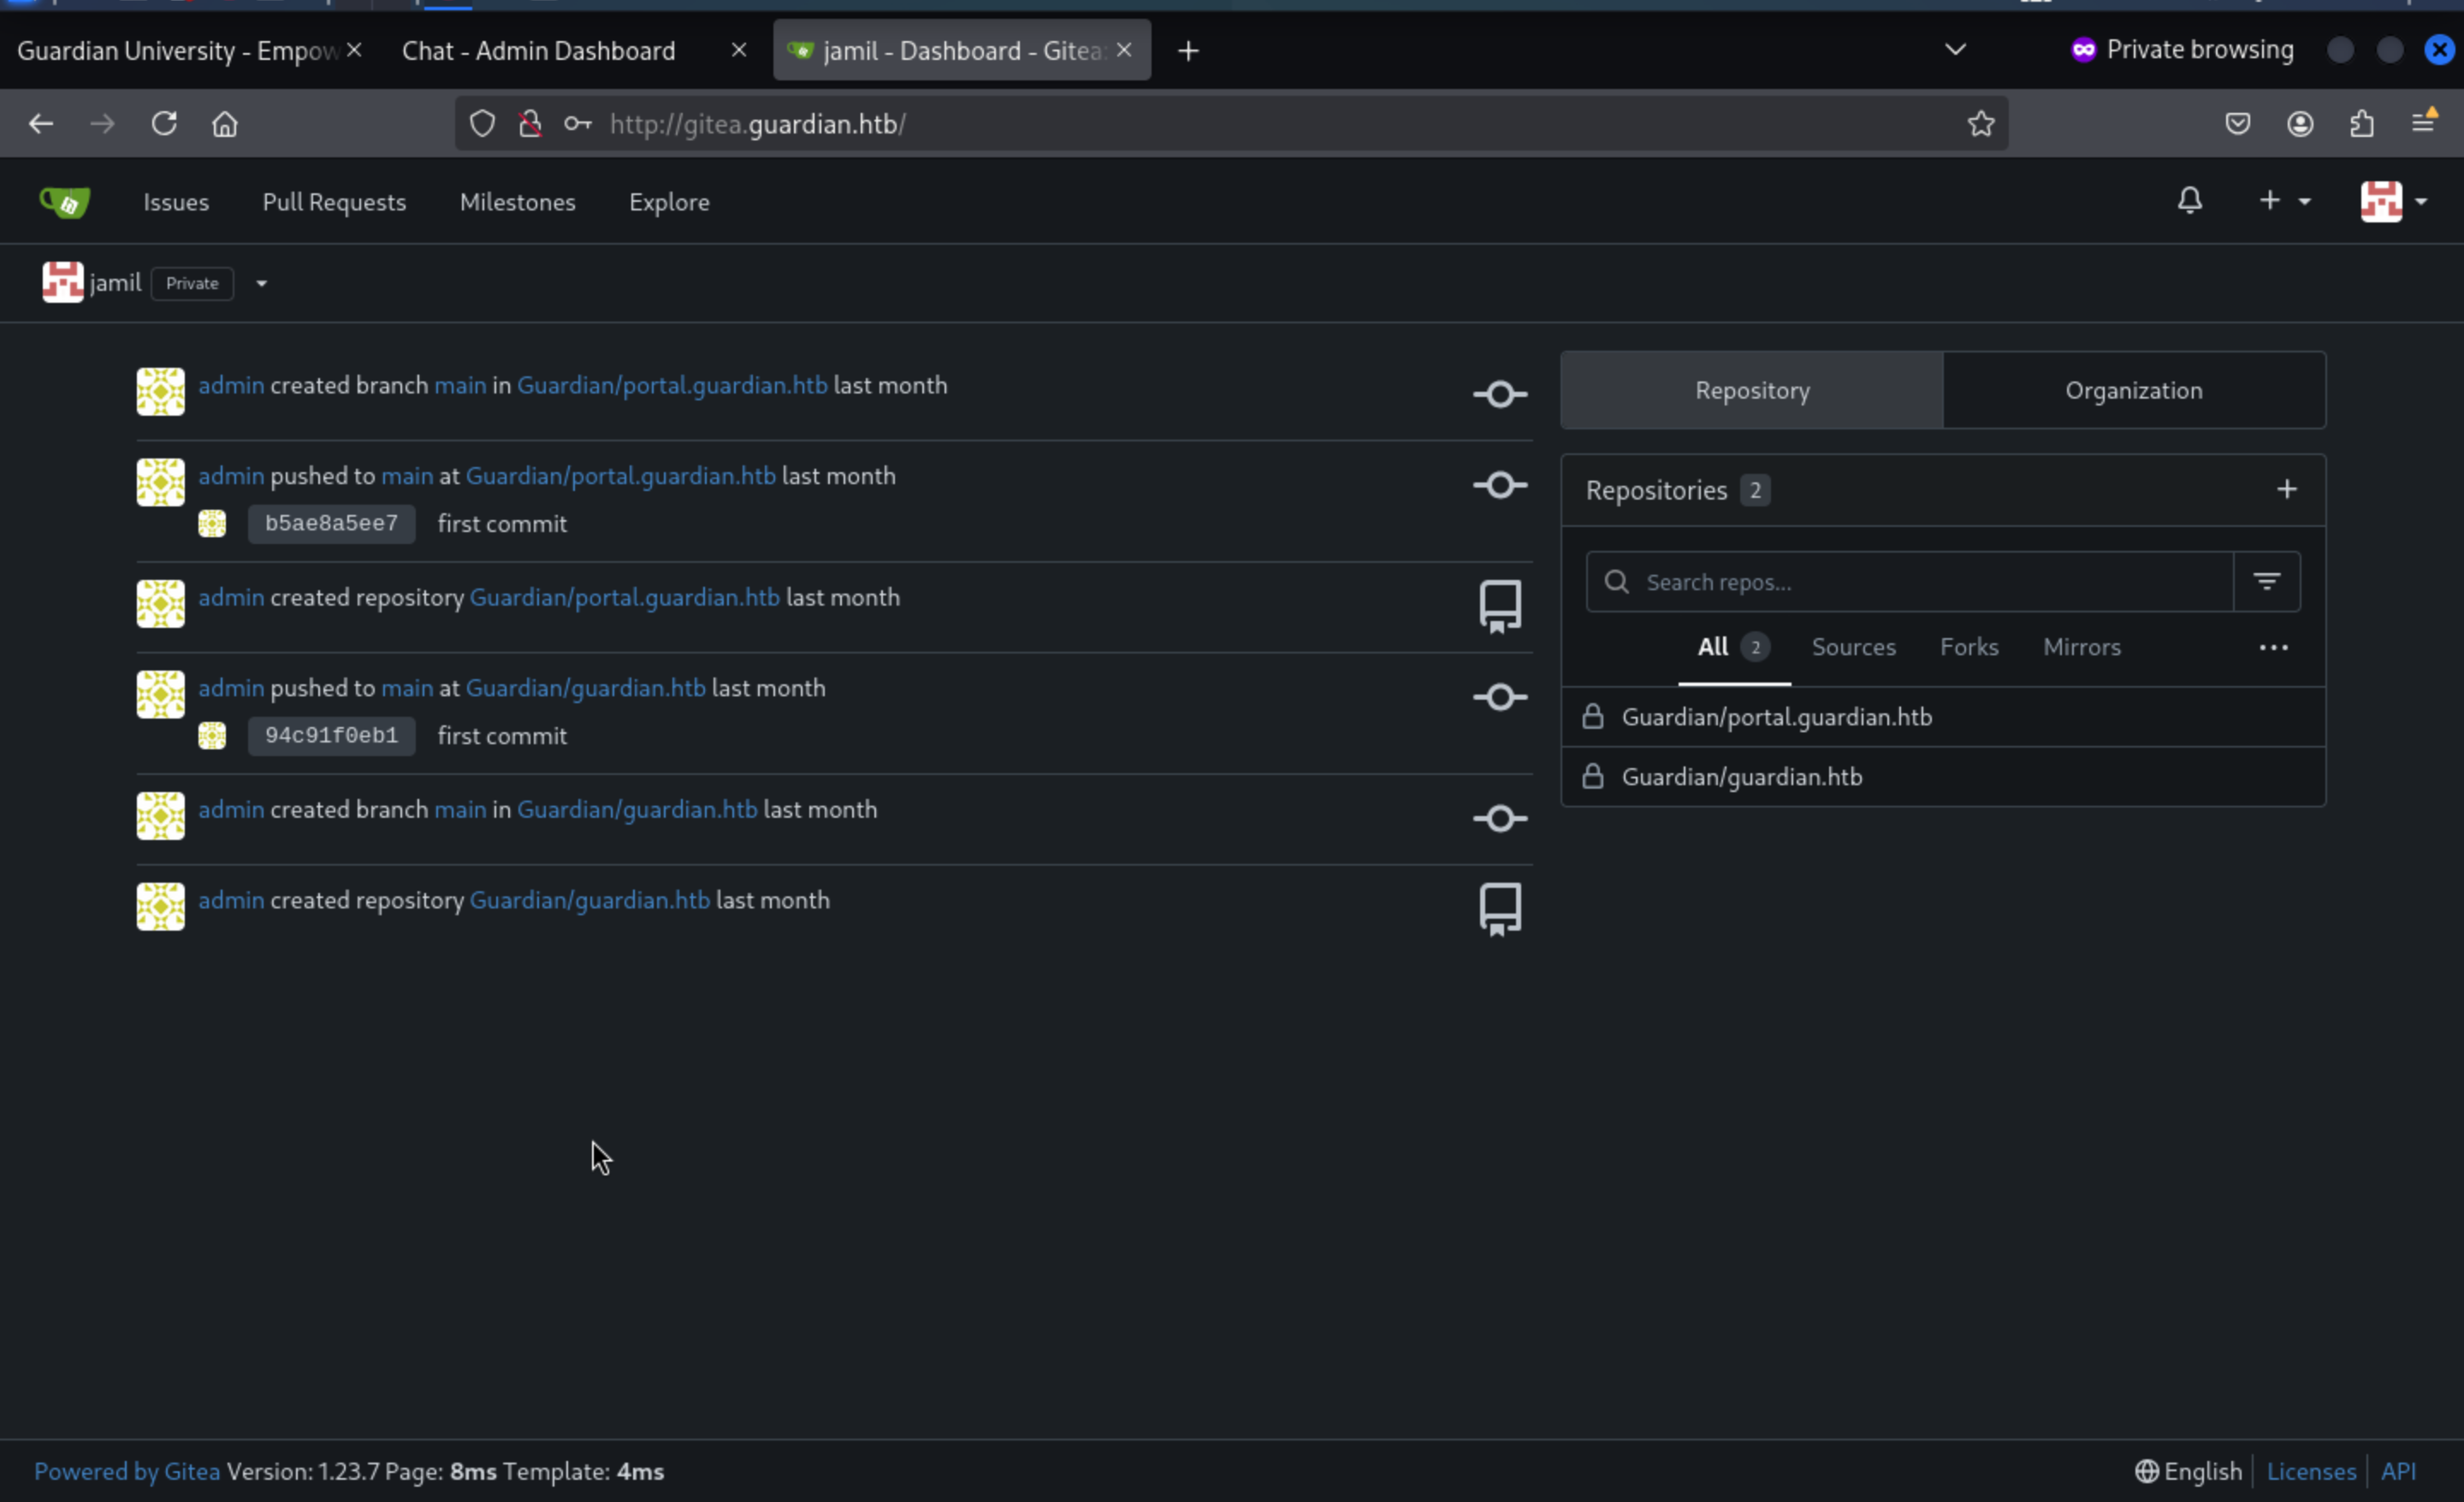Open the create new plus dropdown
Image resolution: width=2464 pixels, height=1502 pixels.
click(2284, 201)
